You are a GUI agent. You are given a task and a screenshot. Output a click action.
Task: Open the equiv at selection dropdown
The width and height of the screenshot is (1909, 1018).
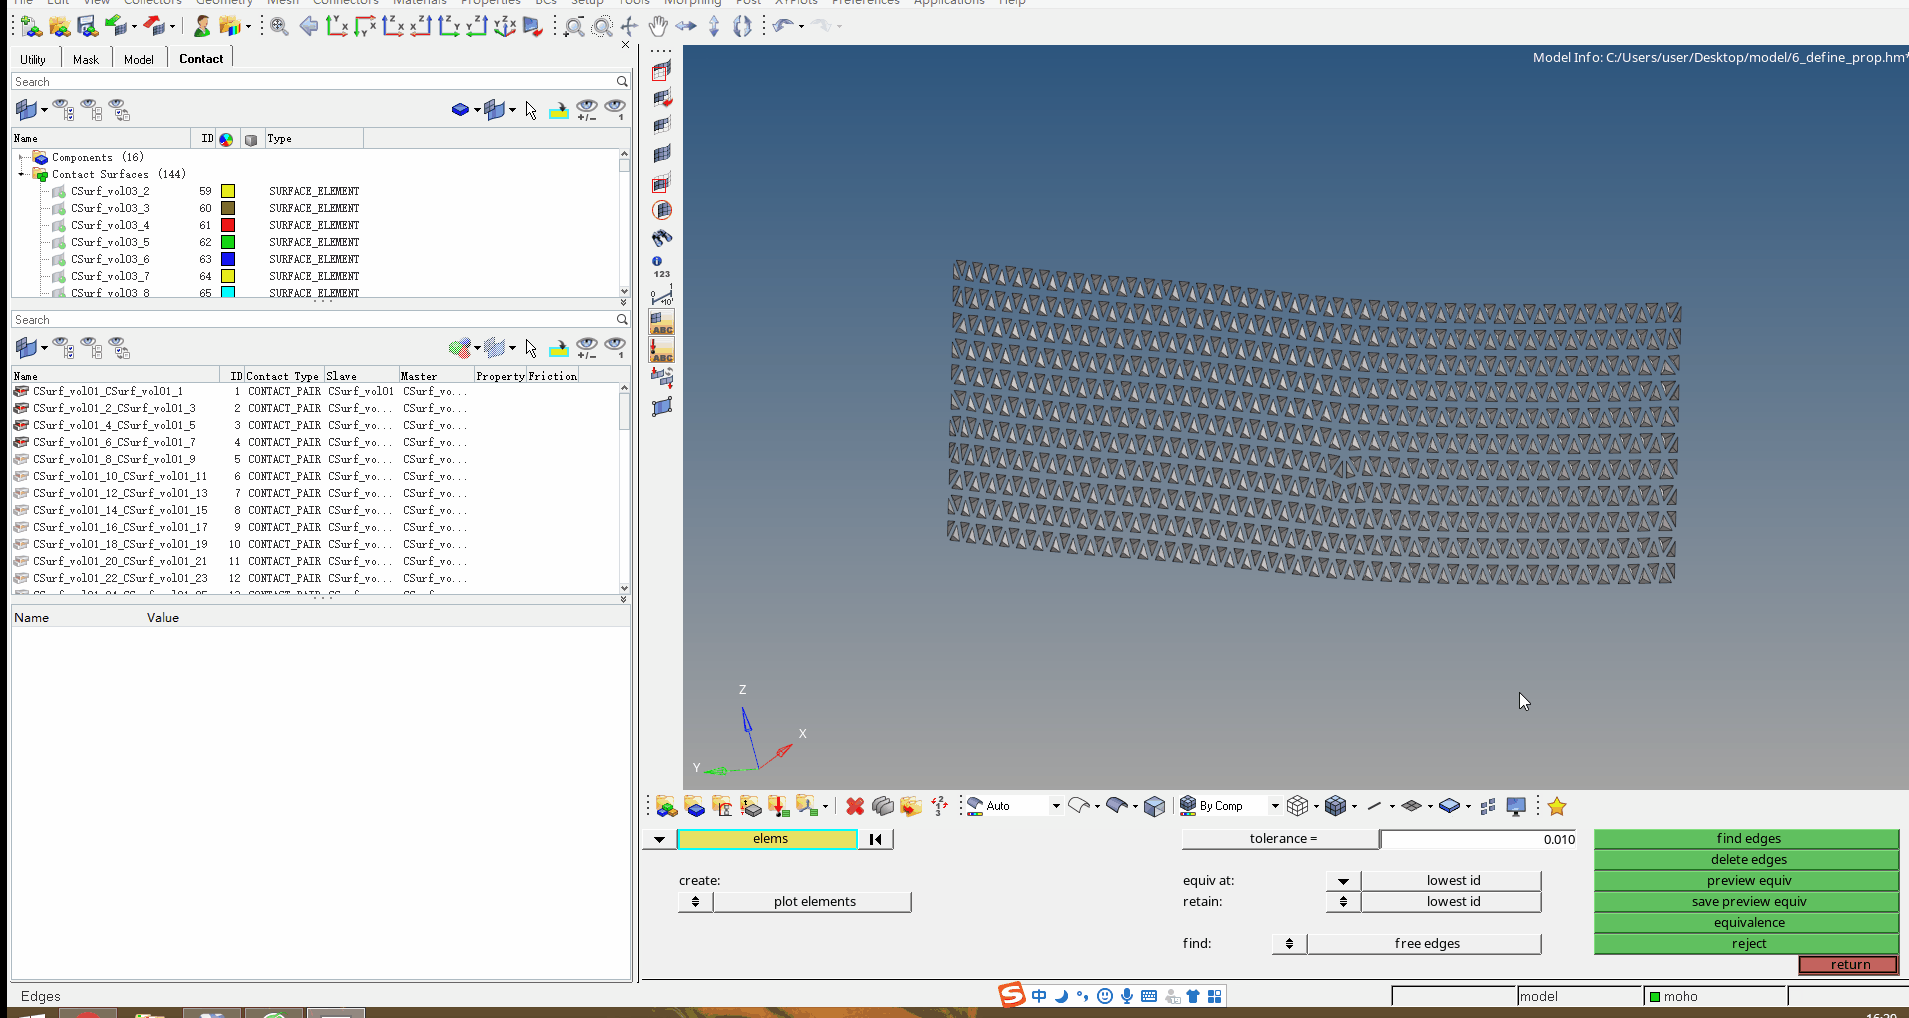point(1341,881)
